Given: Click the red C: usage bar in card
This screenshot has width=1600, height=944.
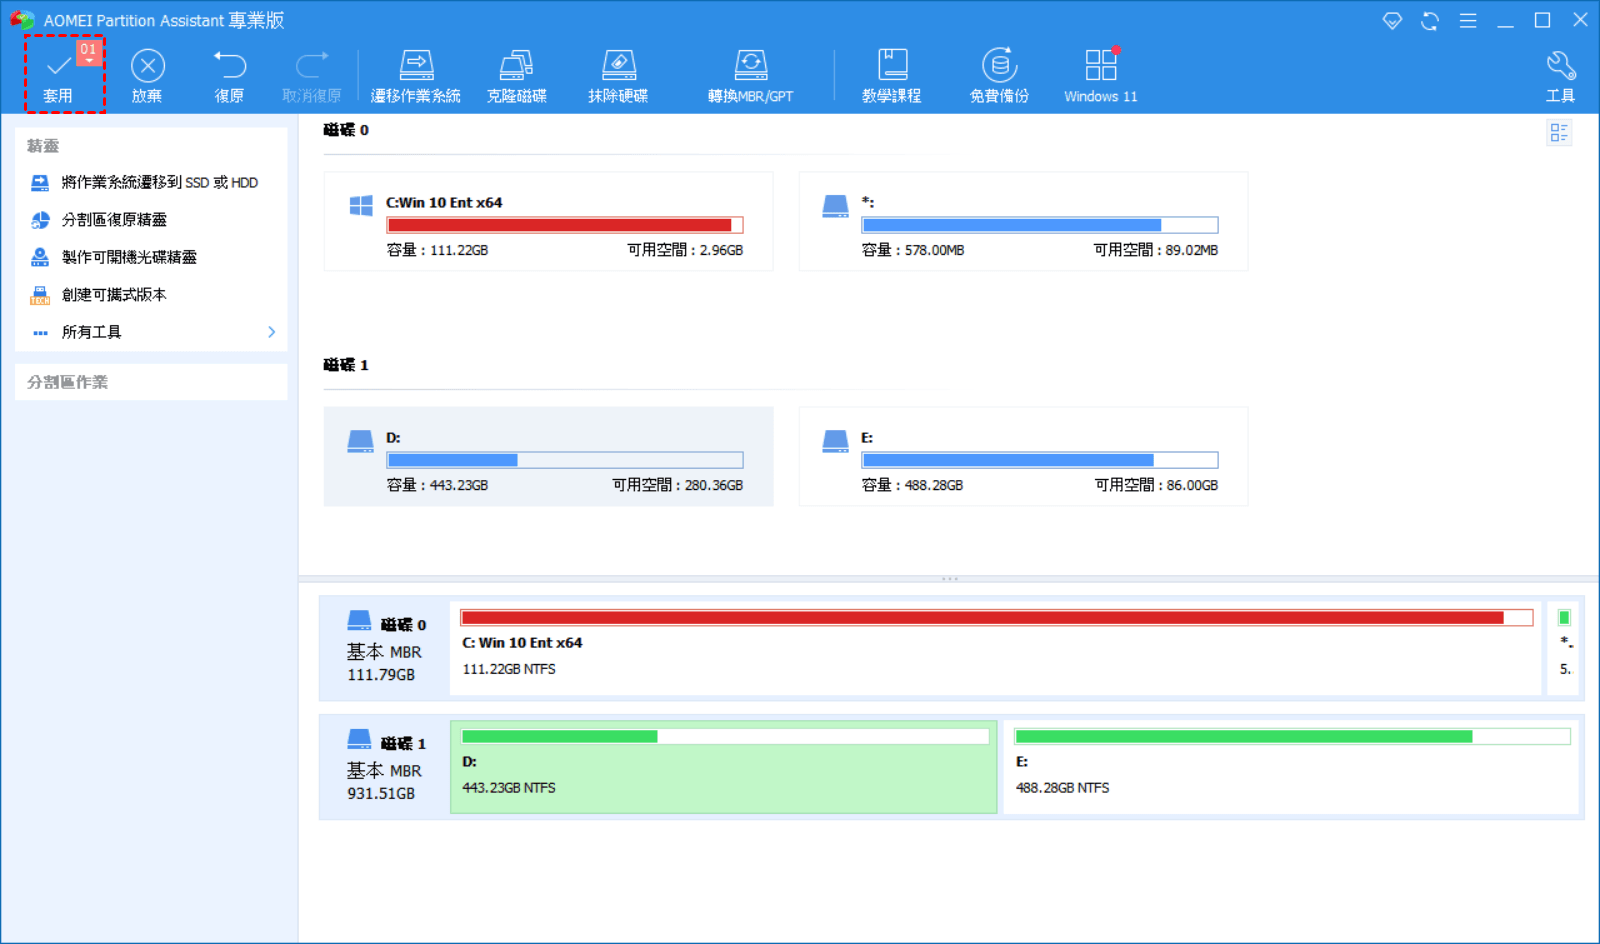Looking at the screenshot, I should pos(565,225).
